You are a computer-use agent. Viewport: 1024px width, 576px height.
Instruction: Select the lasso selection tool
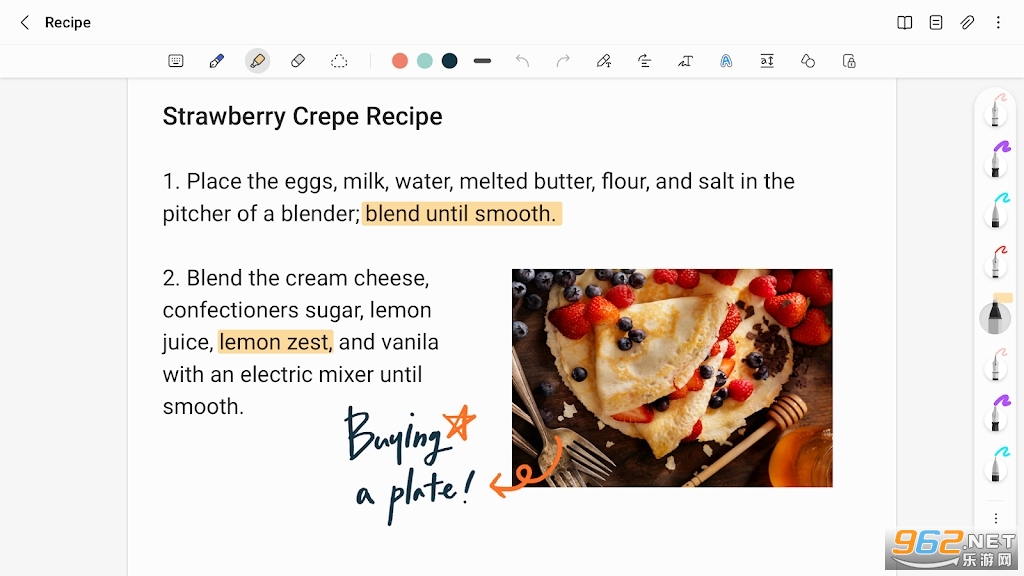pyautogui.click(x=339, y=61)
